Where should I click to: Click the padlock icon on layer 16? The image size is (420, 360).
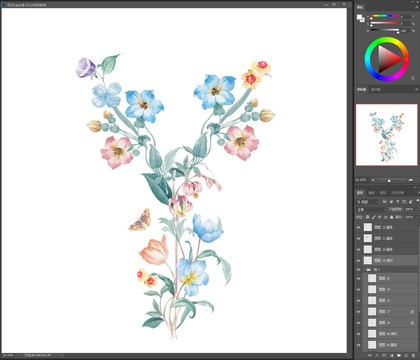(x=412, y=323)
